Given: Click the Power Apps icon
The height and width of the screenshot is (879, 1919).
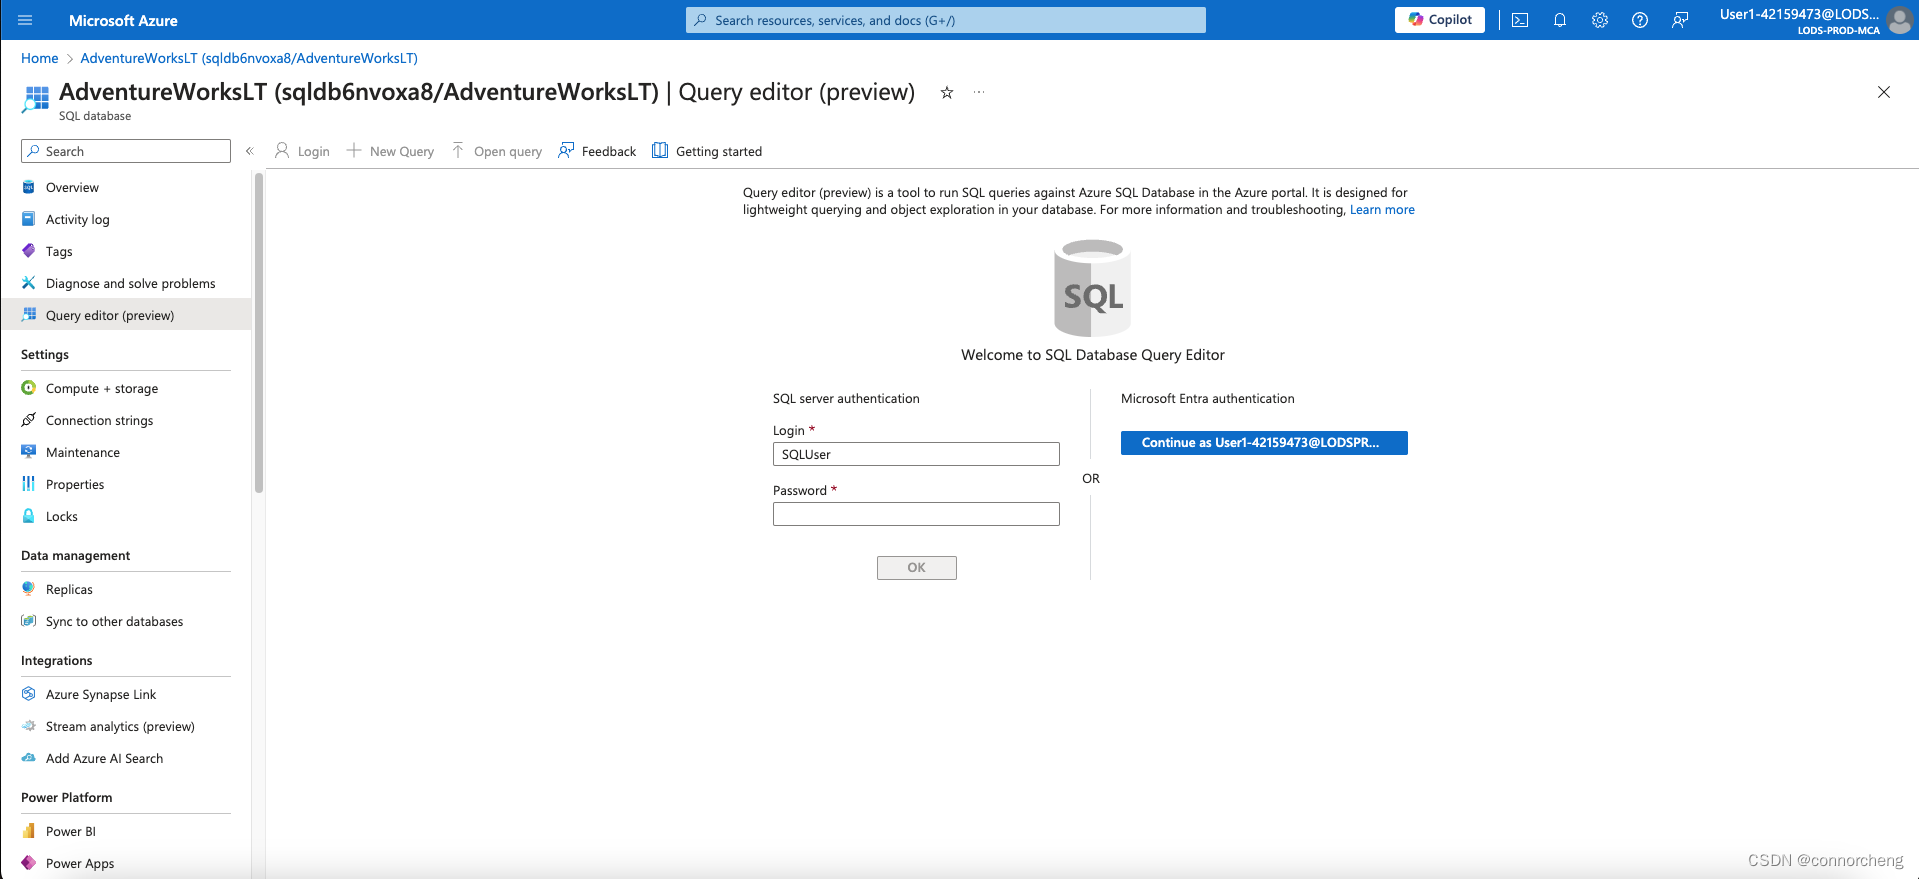Looking at the screenshot, I should pos(29,863).
